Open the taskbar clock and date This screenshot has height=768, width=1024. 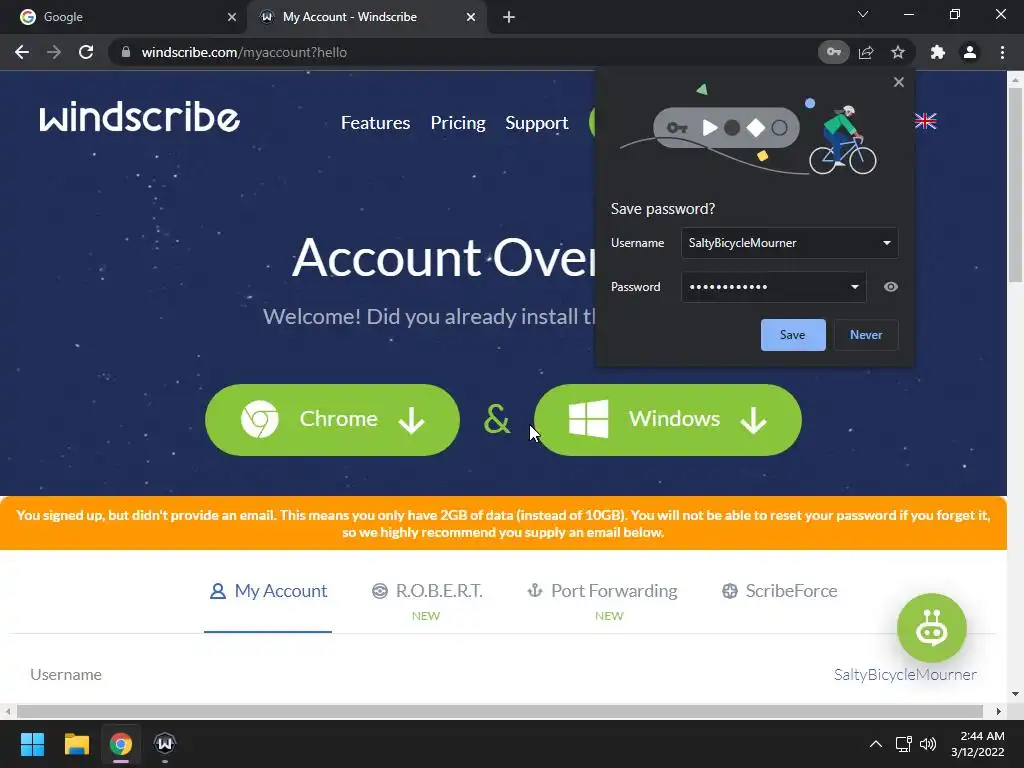tap(978, 744)
